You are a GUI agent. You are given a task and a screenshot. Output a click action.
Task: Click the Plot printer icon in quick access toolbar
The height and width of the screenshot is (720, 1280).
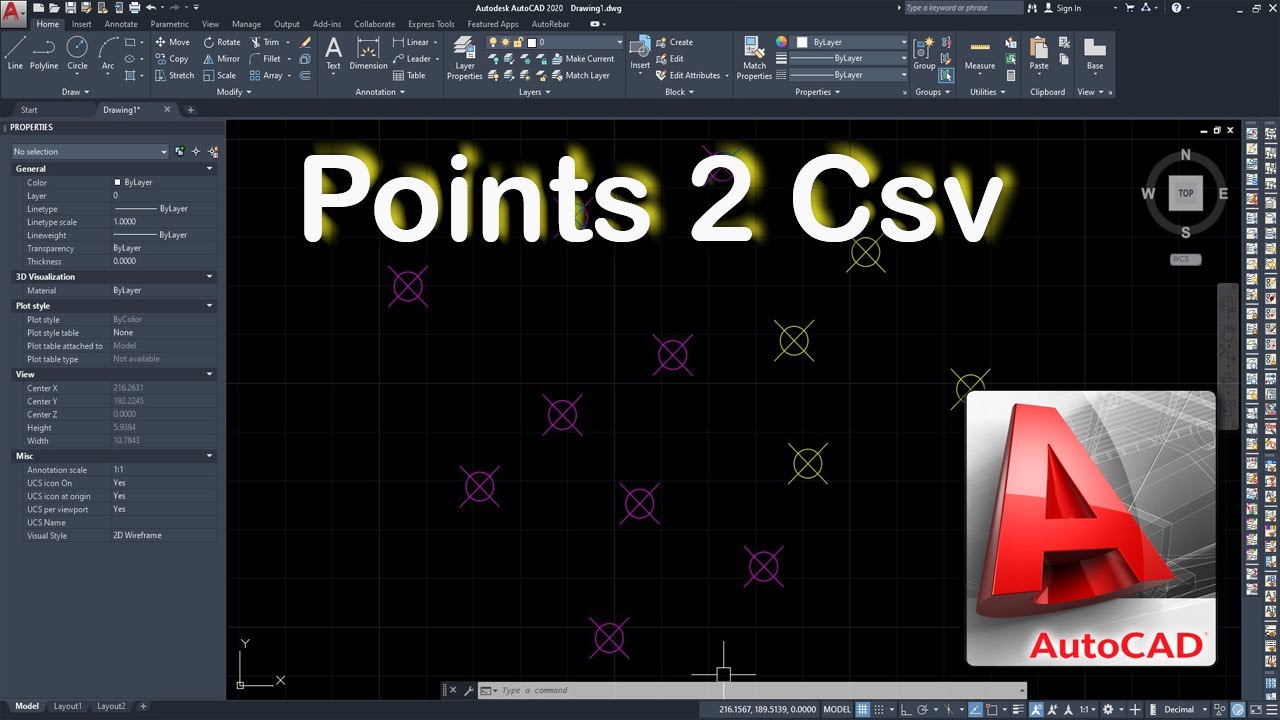point(136,8)
